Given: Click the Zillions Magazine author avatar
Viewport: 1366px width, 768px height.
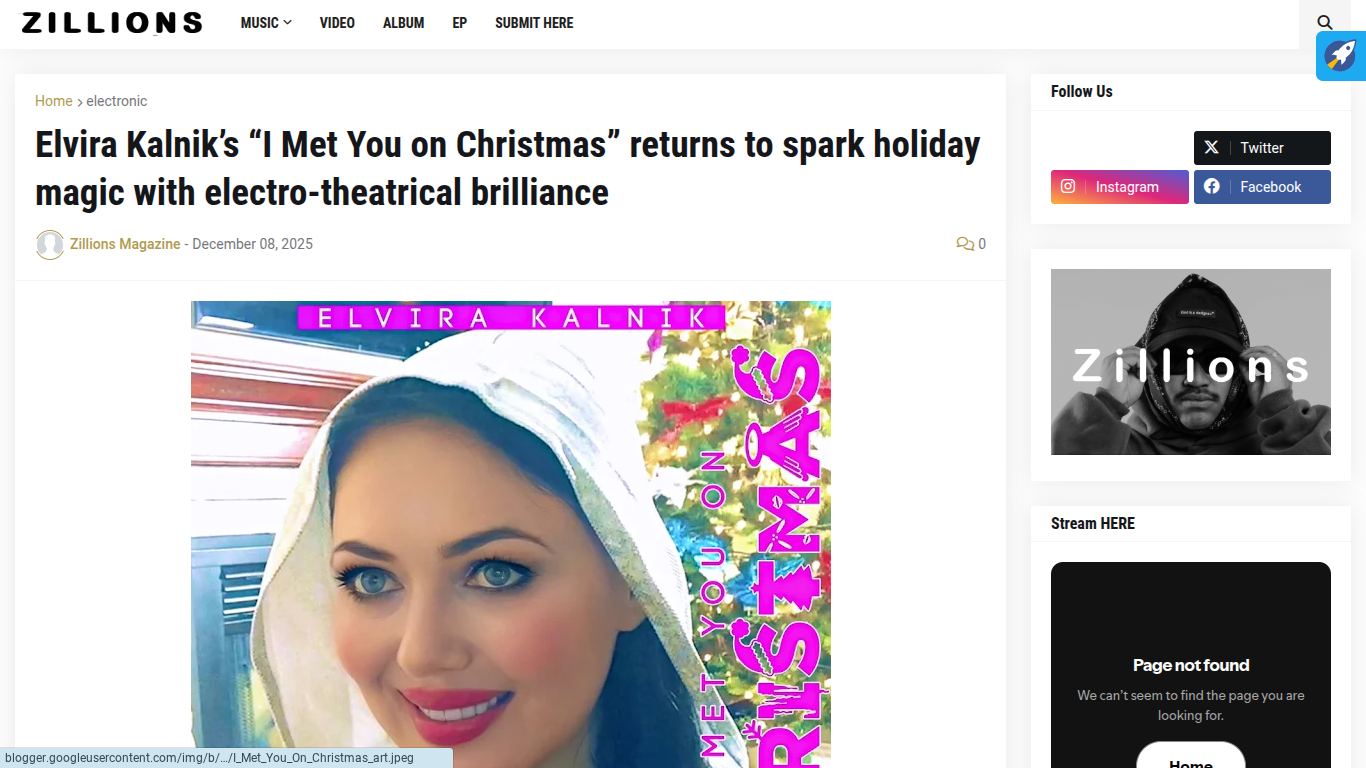Looking at the screenshot, I should click(x=50, y=245).
